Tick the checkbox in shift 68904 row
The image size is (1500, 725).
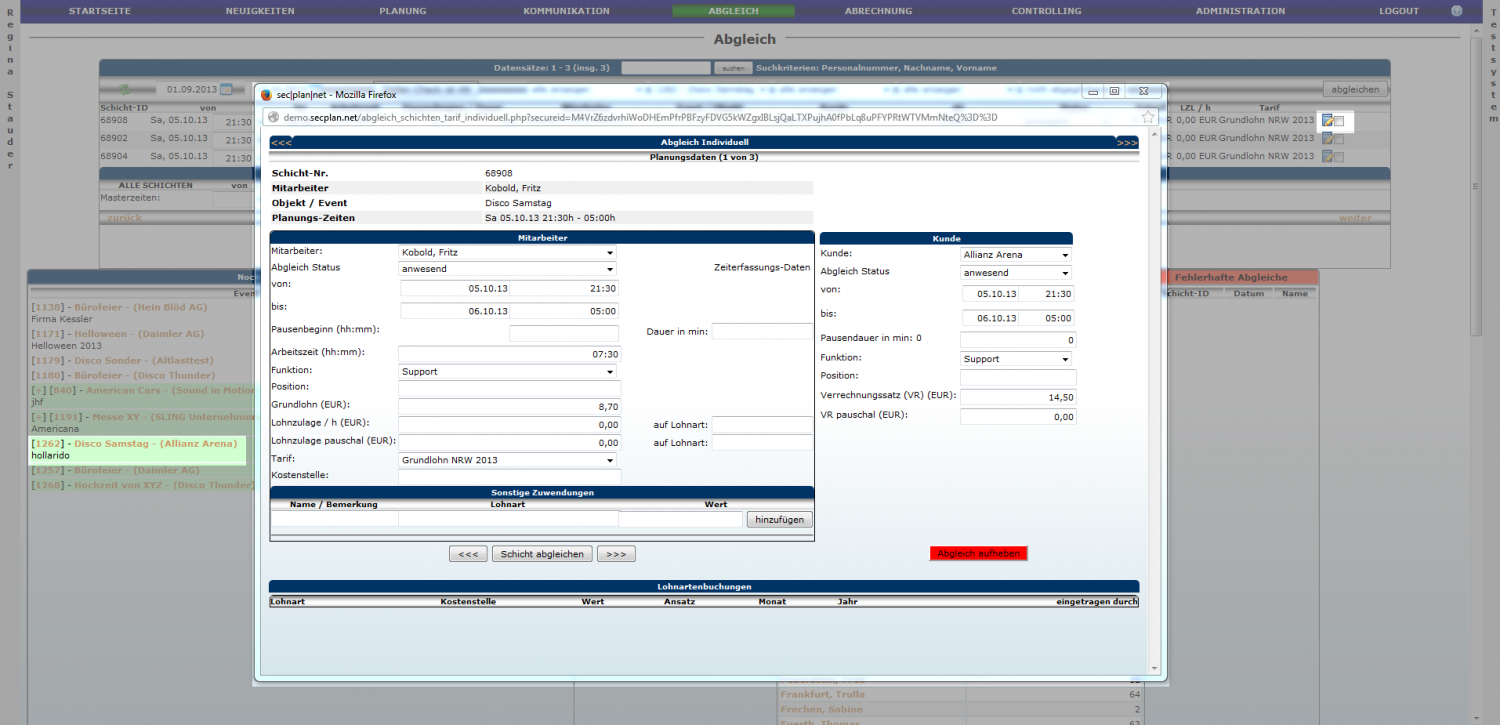coord(1339,157)
